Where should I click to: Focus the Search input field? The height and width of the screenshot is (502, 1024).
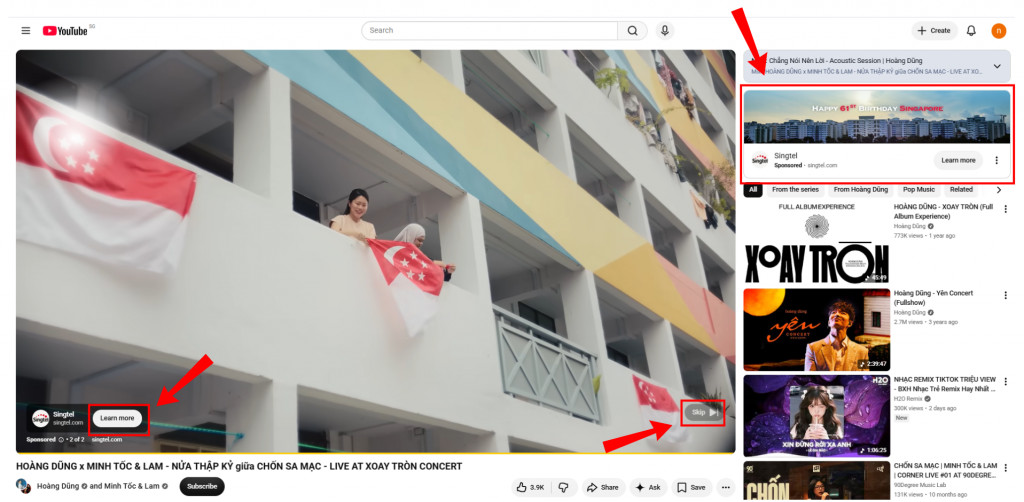[489, 31]
